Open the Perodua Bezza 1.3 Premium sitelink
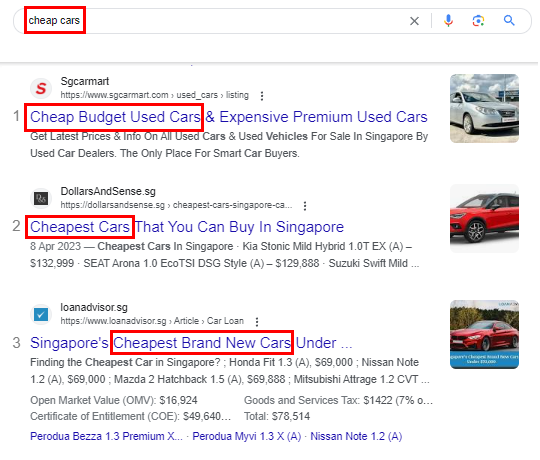The width and height of the screenshot is (540, 460). pyautogui.click(x=106, y=436)
